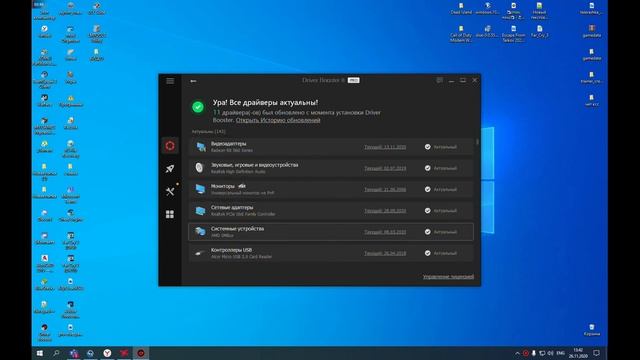Open current driver date link for Видеоадаптеры
This screenshot has width=640, height=360.
pos(385,147)
